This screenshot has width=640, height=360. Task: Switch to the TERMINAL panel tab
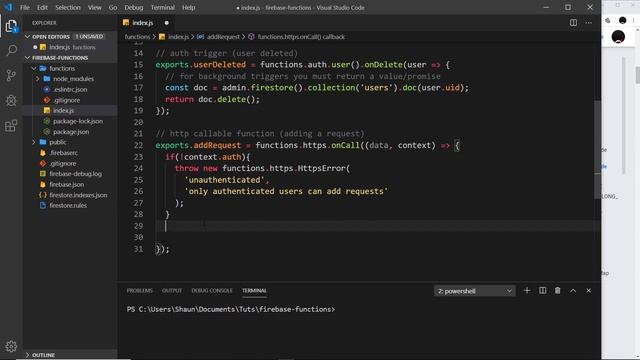254,291
